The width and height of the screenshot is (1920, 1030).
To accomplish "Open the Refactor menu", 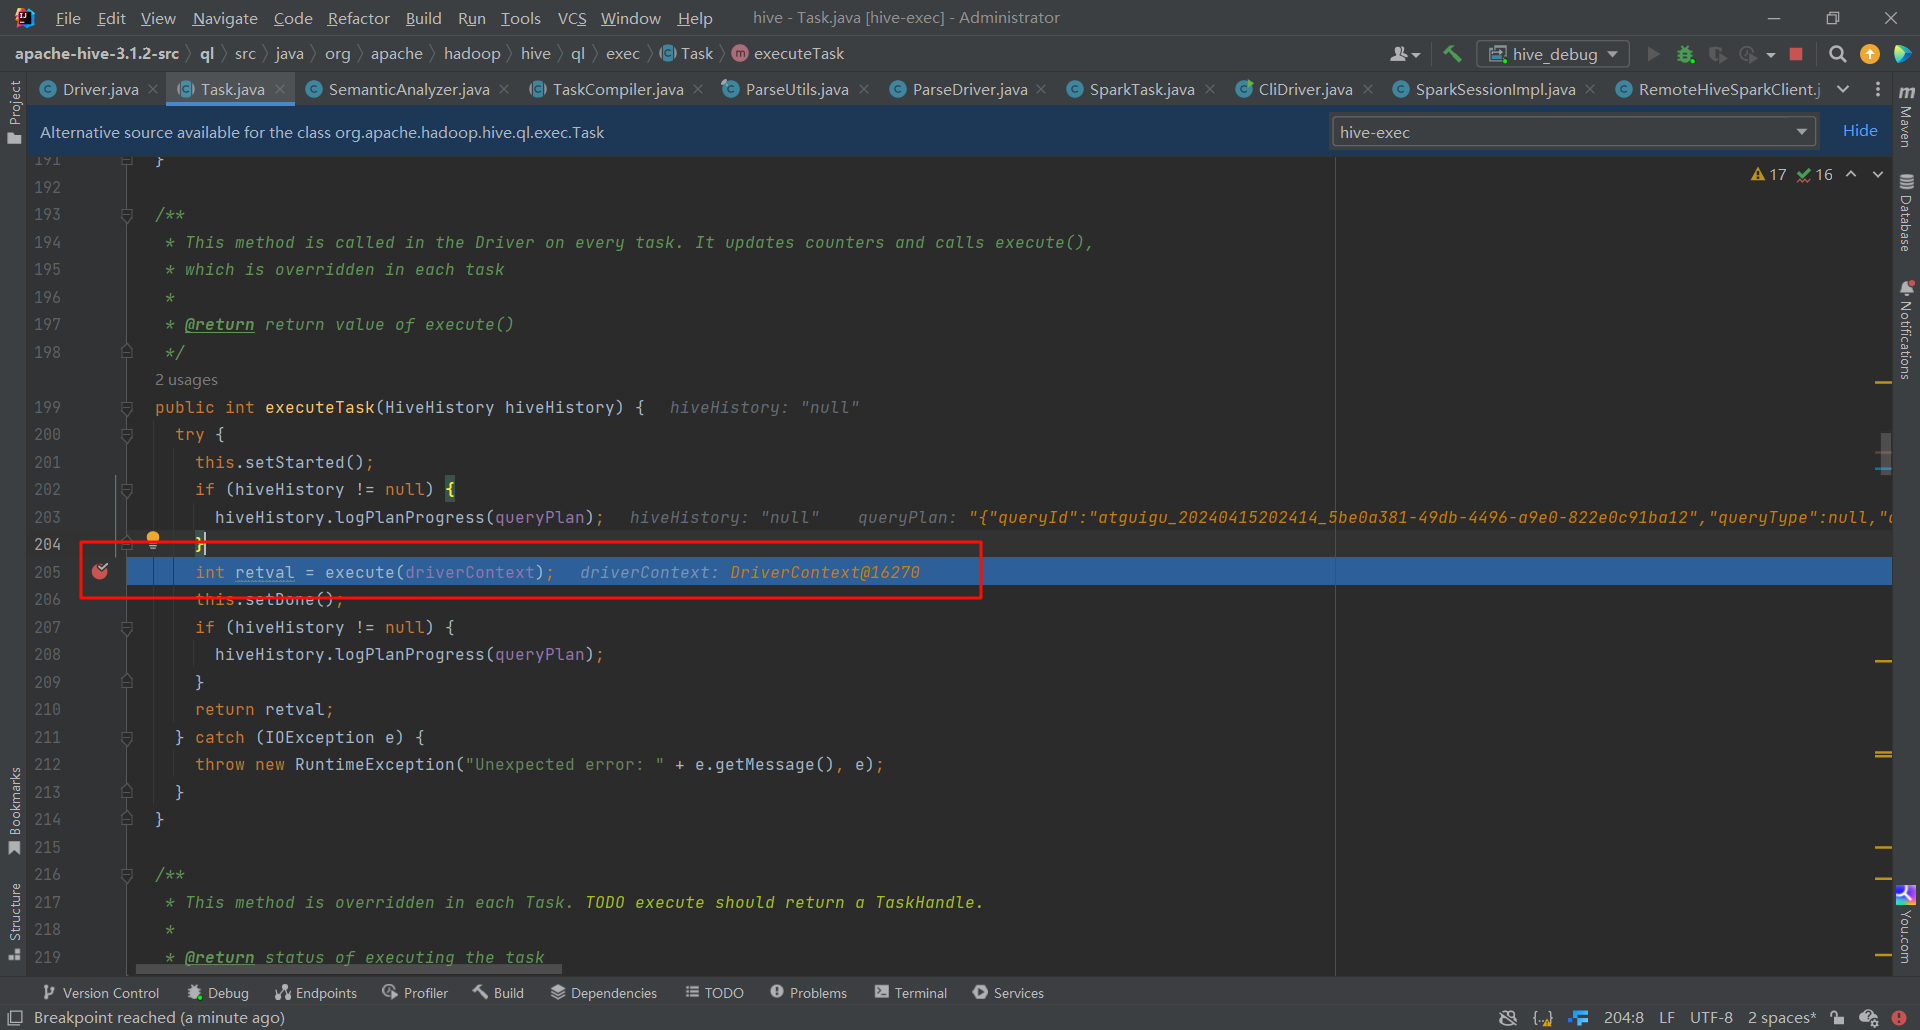I will [358, 18].
